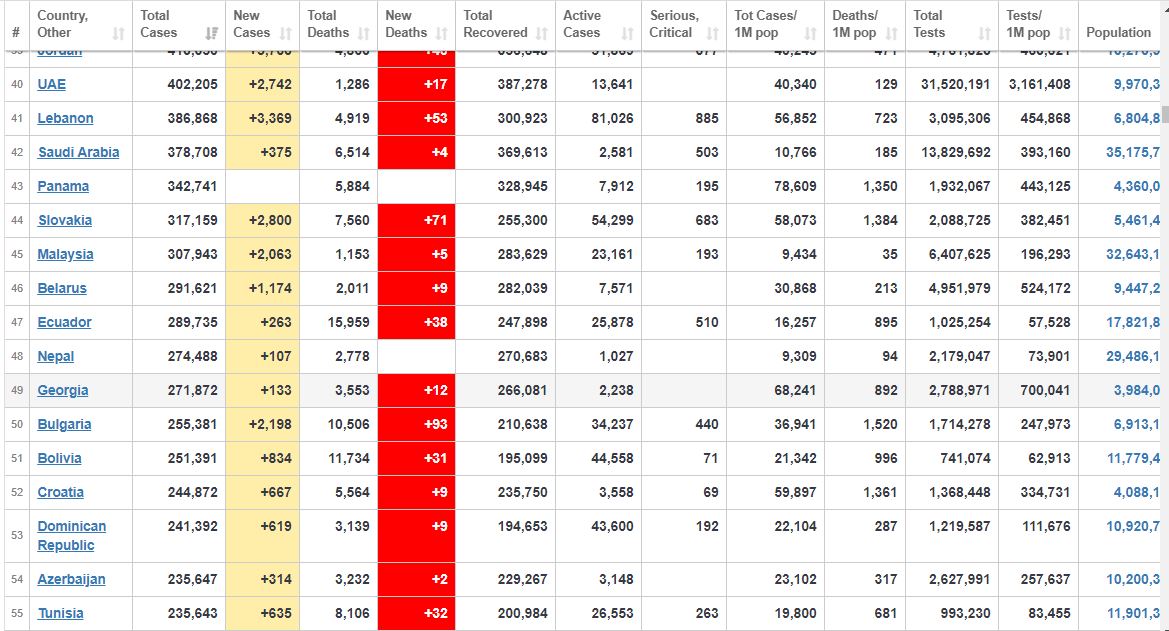Open the Malaysia country link
Viewport: 1169px width, 631px height.
click(66, 254)
